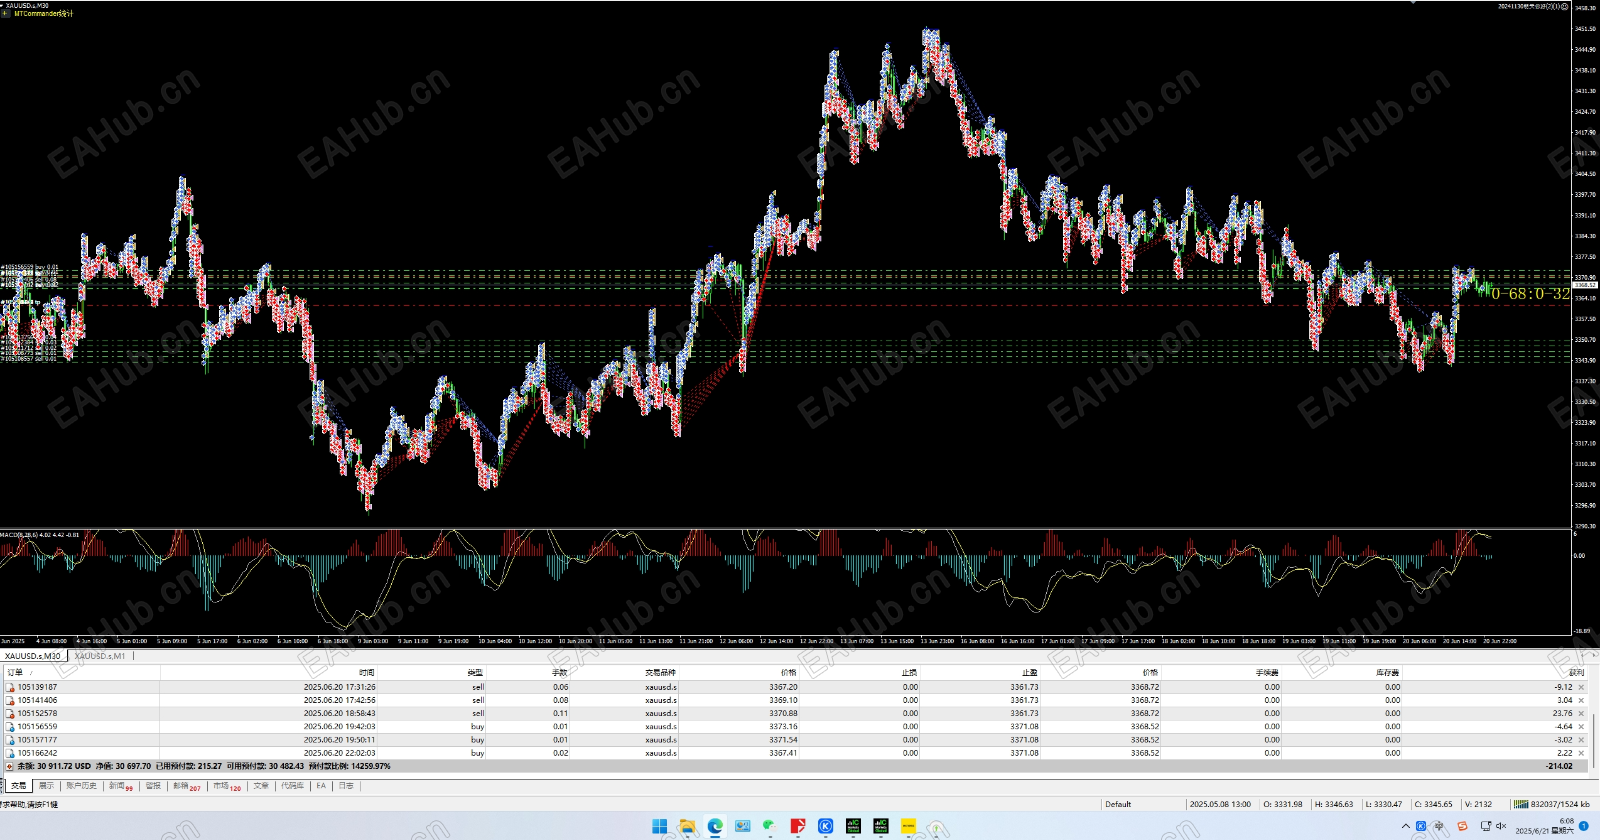1600x840 pixels.
Task: Click the C: 3345.65 status bar value
Action: [1433, 804]
